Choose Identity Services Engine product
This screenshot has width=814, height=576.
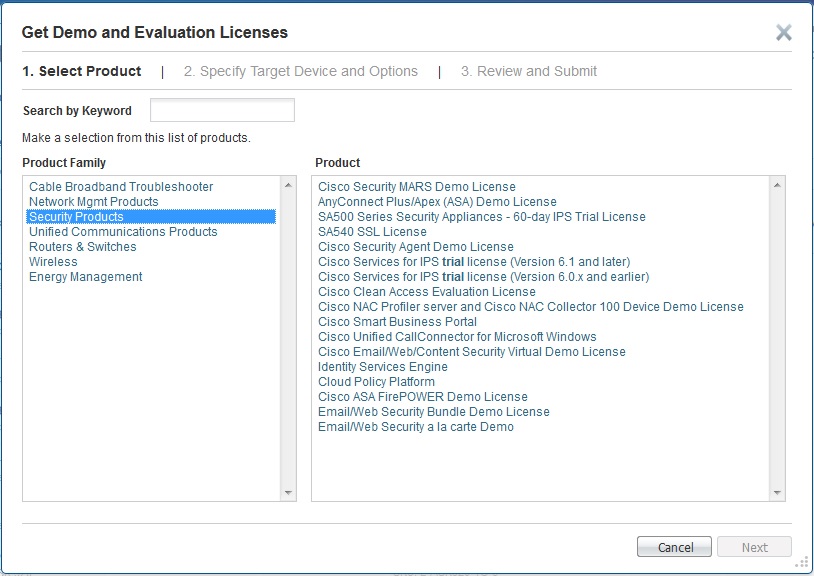coord(383,367)
